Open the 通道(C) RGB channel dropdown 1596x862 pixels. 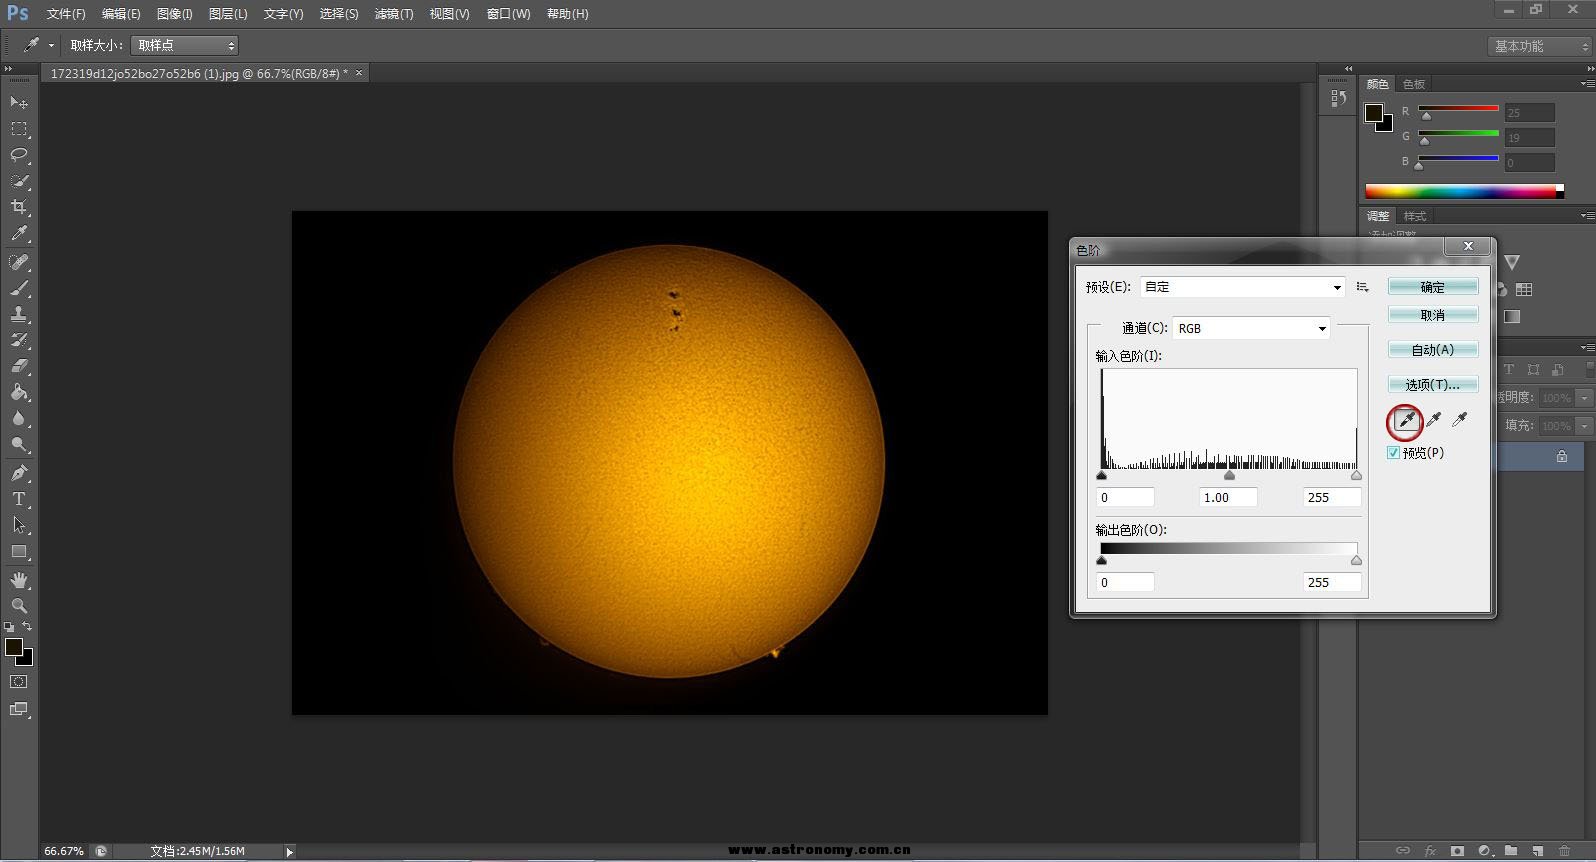pos(1252,328)
